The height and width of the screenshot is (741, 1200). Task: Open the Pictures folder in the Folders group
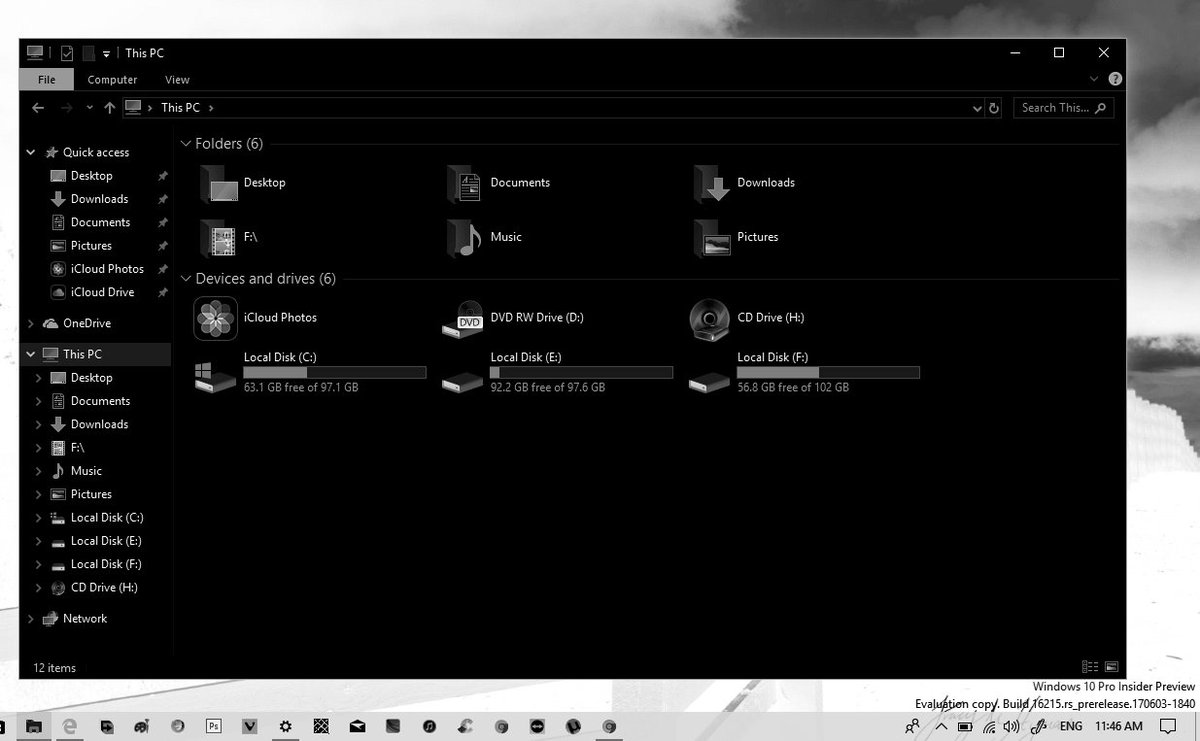[x=736, y=238]
